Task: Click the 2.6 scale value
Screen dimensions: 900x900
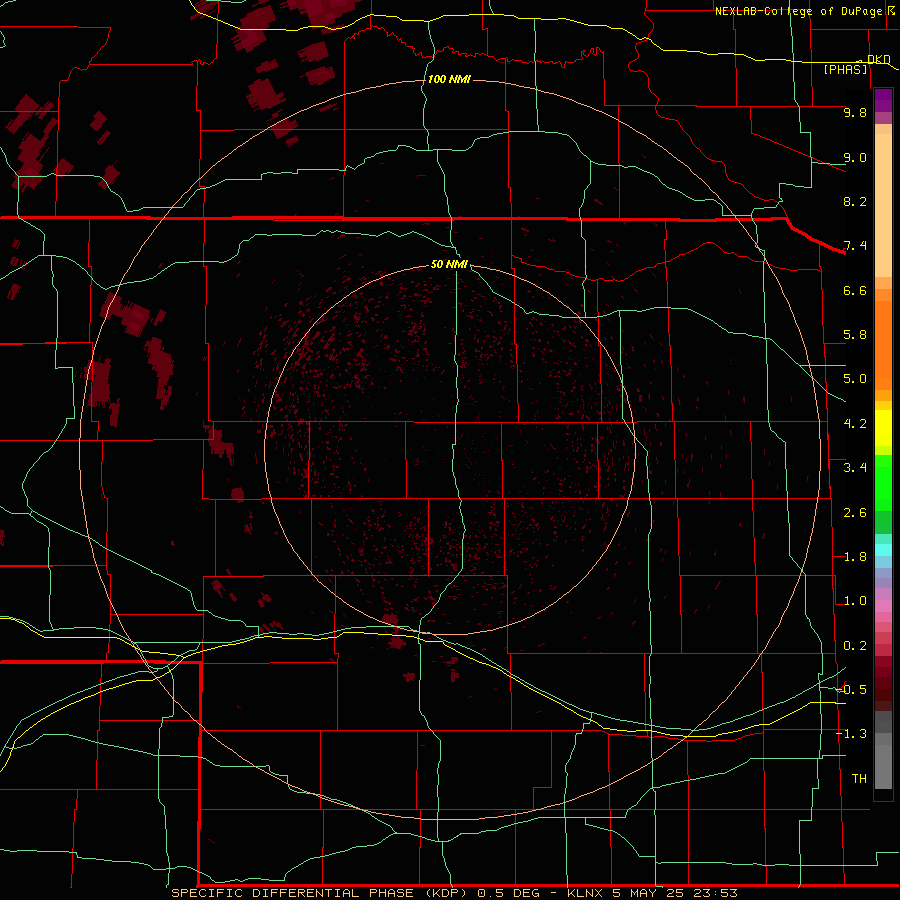Action: tap(855, 513)
